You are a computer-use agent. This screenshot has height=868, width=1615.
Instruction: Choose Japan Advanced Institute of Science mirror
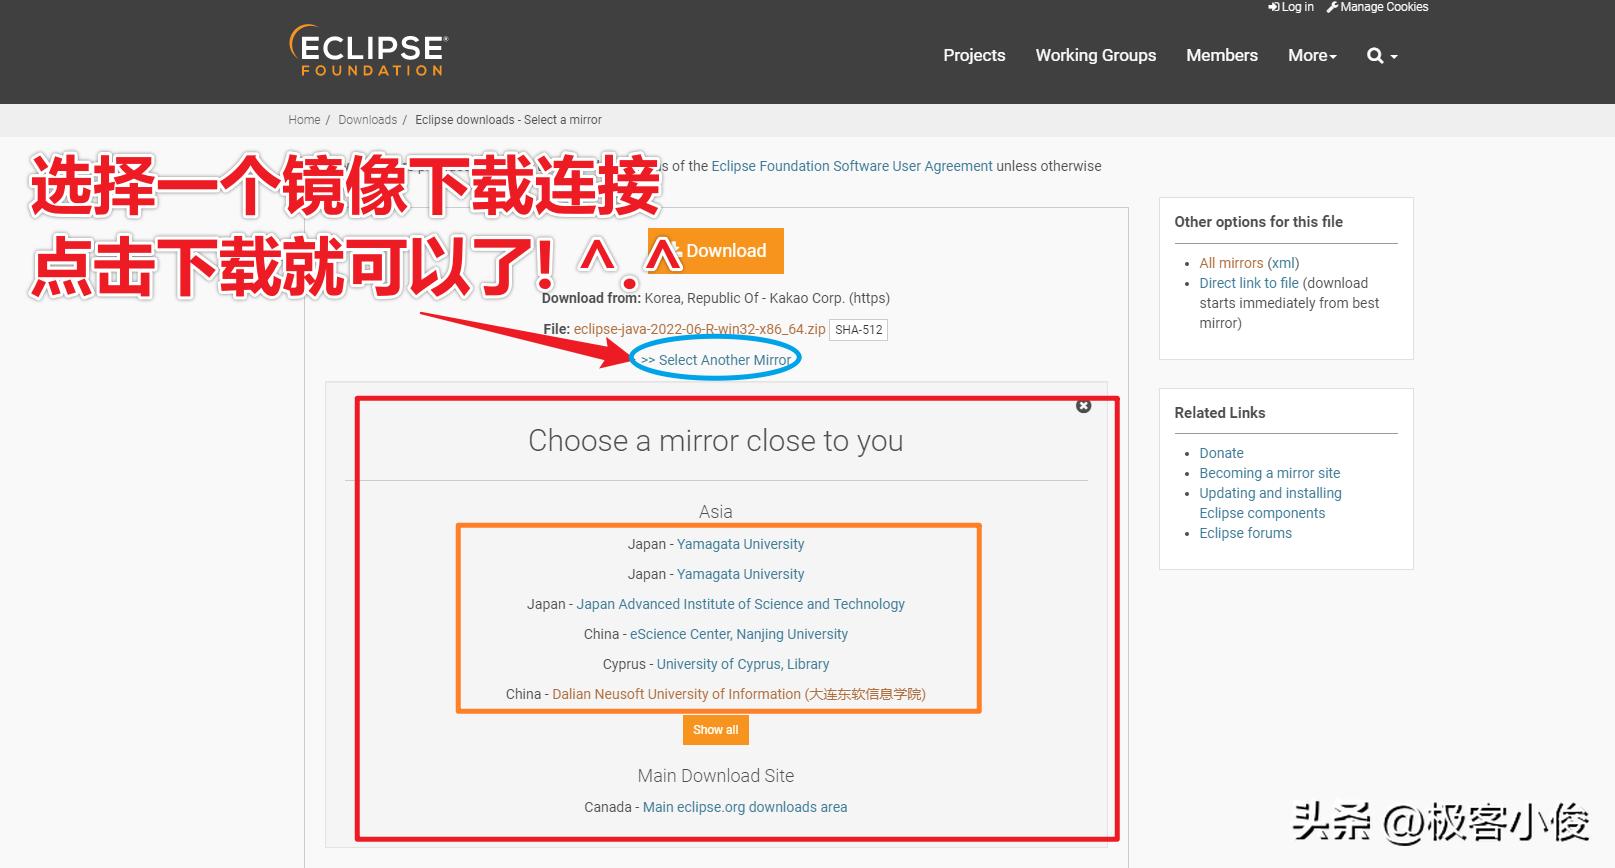[x=740, y=604]
